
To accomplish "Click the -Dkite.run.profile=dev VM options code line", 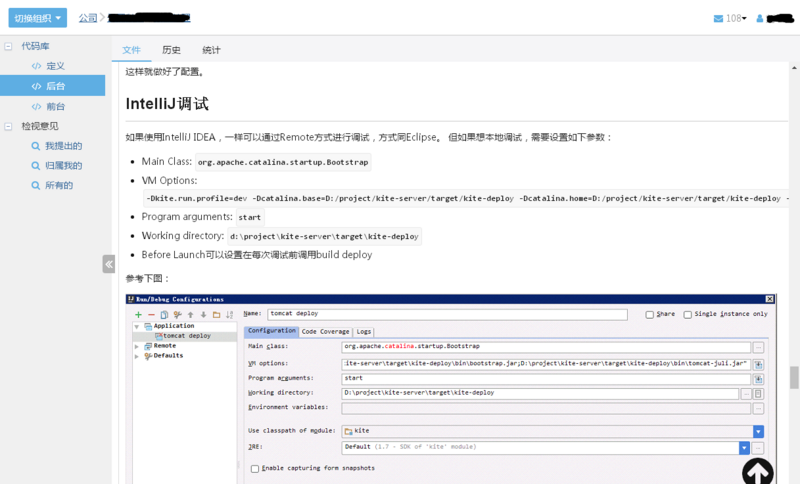I will click(466, 198).
